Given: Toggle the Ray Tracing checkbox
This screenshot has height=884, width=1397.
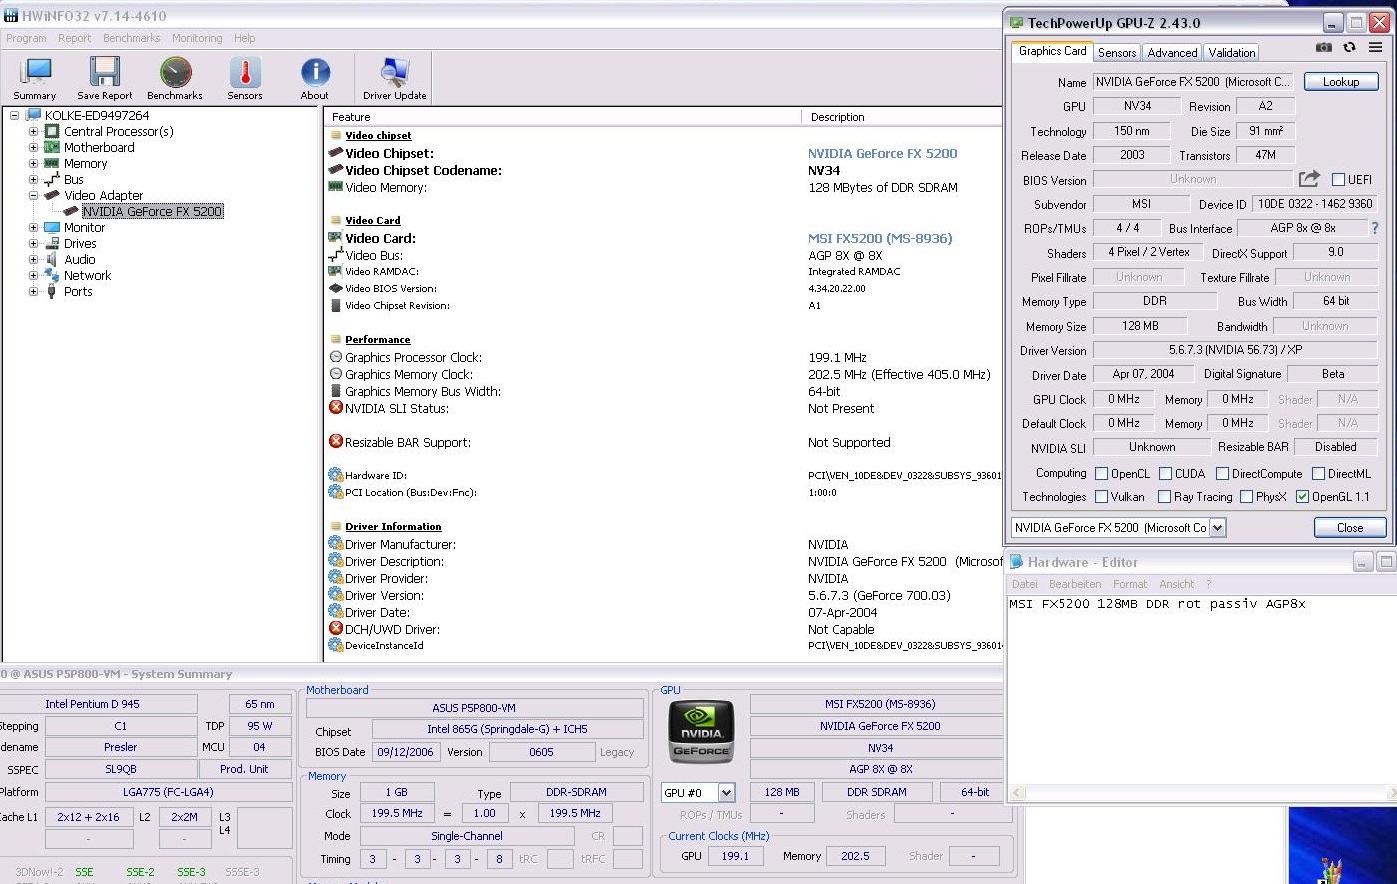Looking at the screenshot, I should (x=1164, y=497).
